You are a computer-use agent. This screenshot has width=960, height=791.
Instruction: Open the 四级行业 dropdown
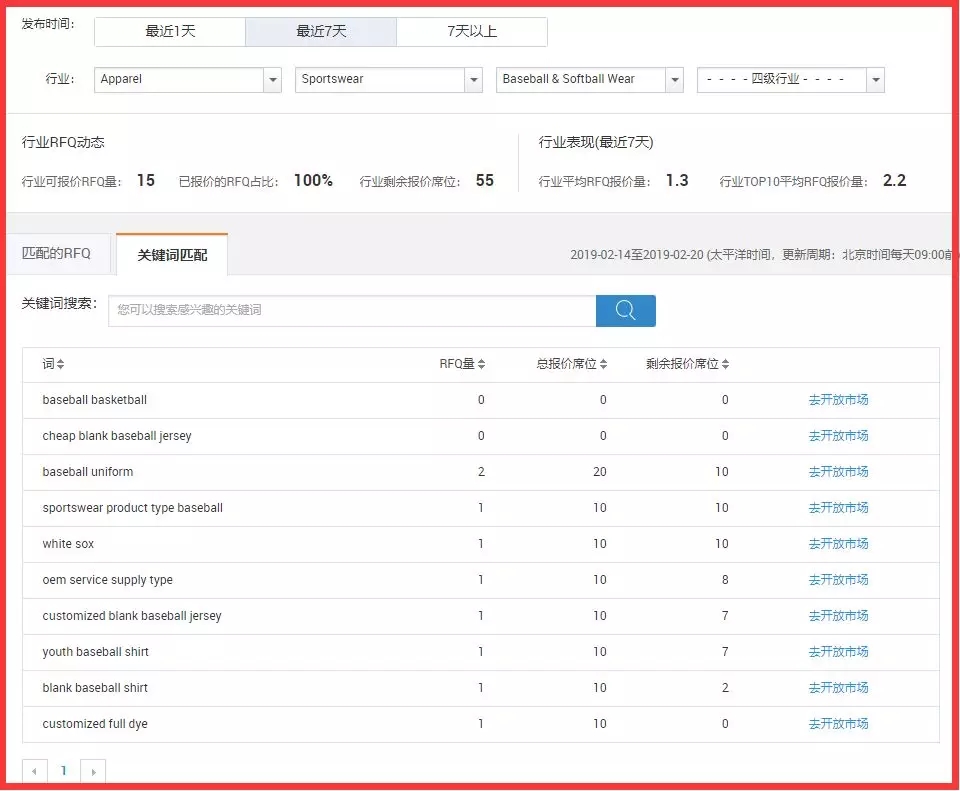875,80
